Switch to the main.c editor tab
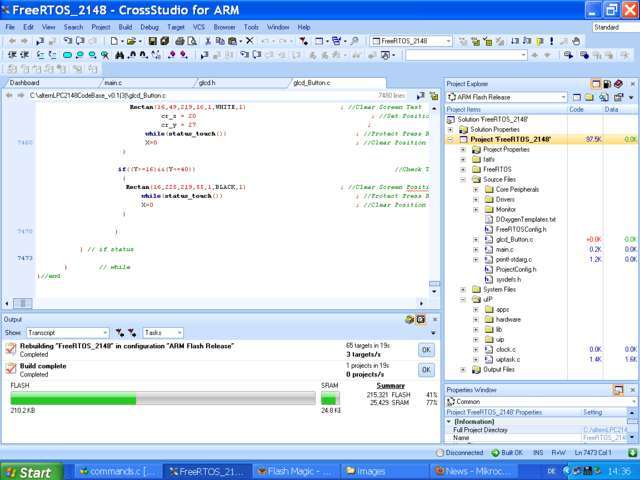 click(113, 83)
